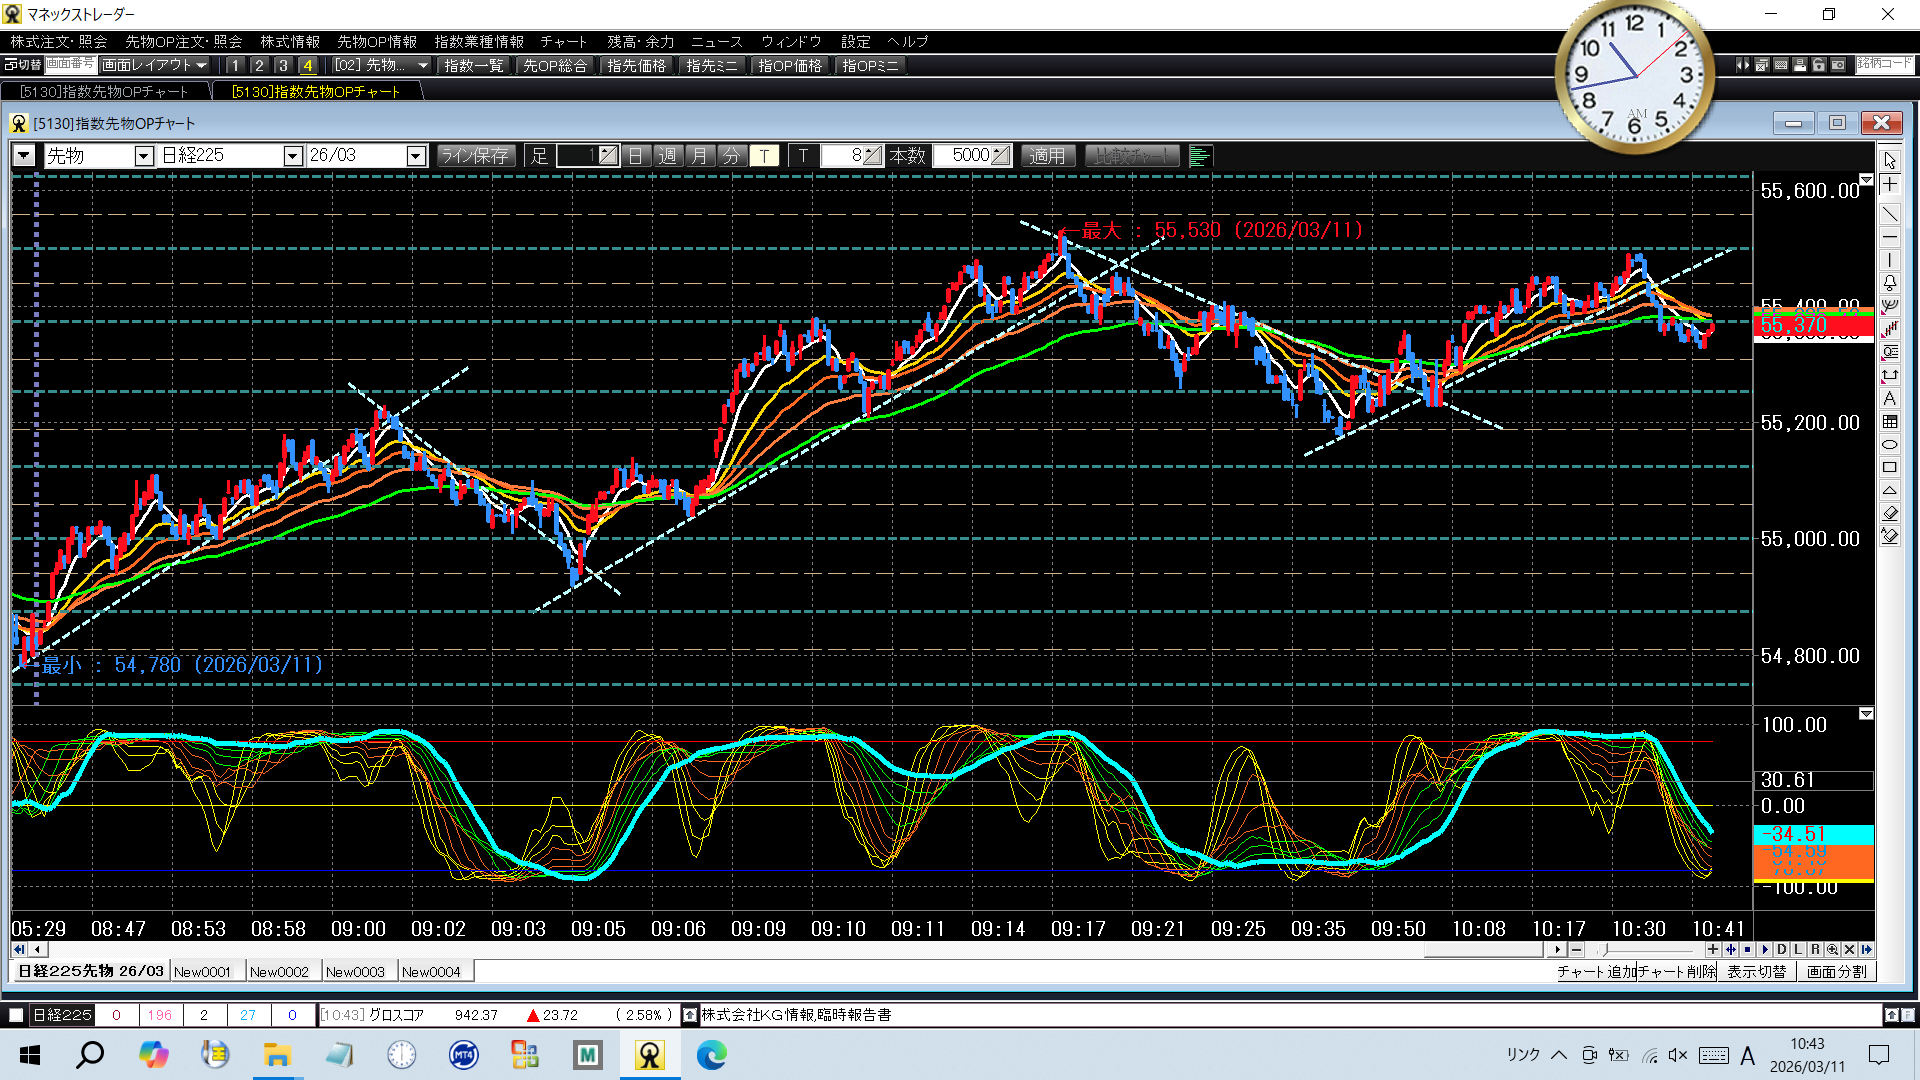Expand the 日経225 symbol dropdown

[292, 156]
